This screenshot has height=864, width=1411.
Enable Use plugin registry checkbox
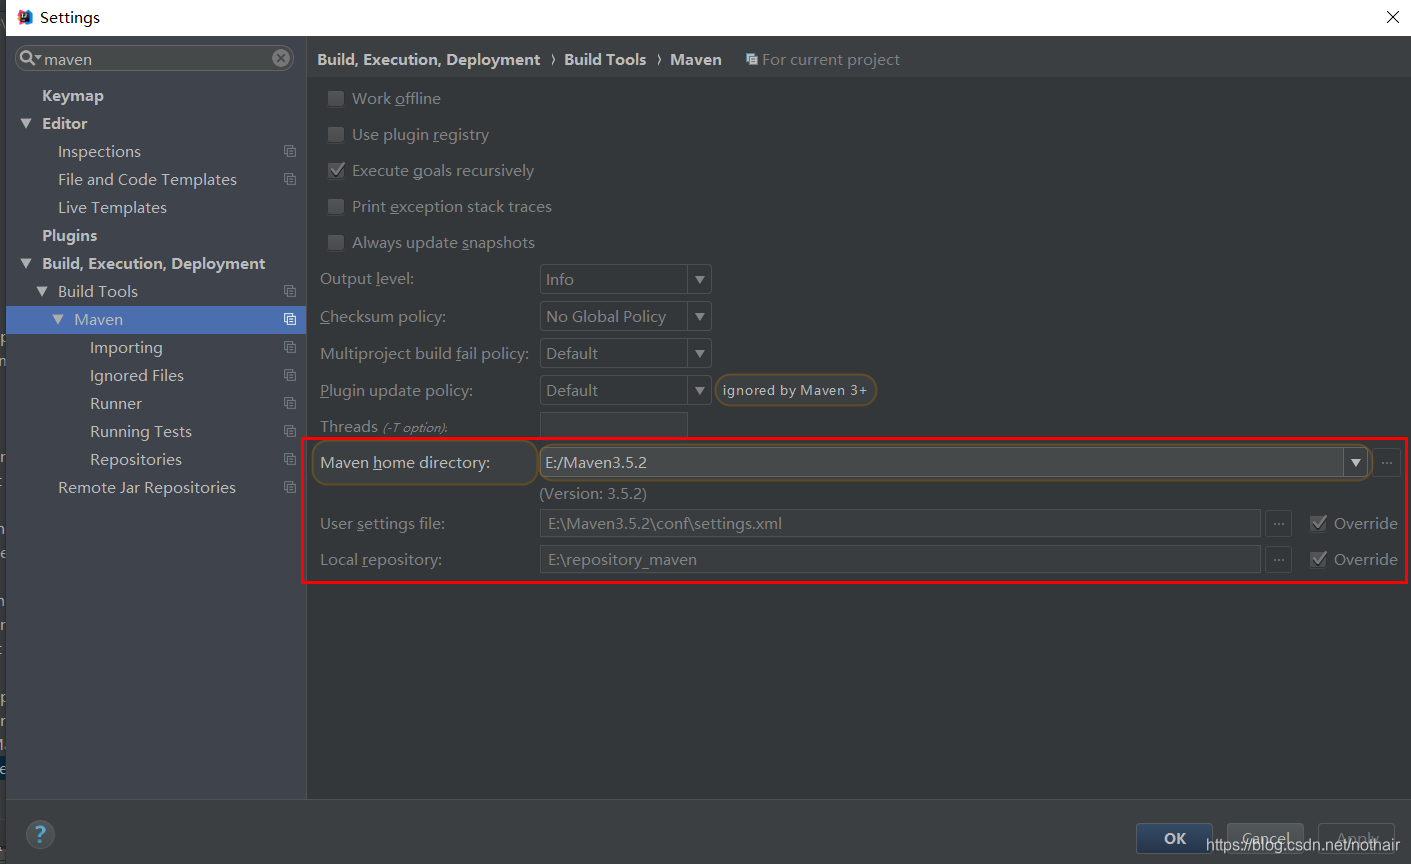[x=336, y=134]
